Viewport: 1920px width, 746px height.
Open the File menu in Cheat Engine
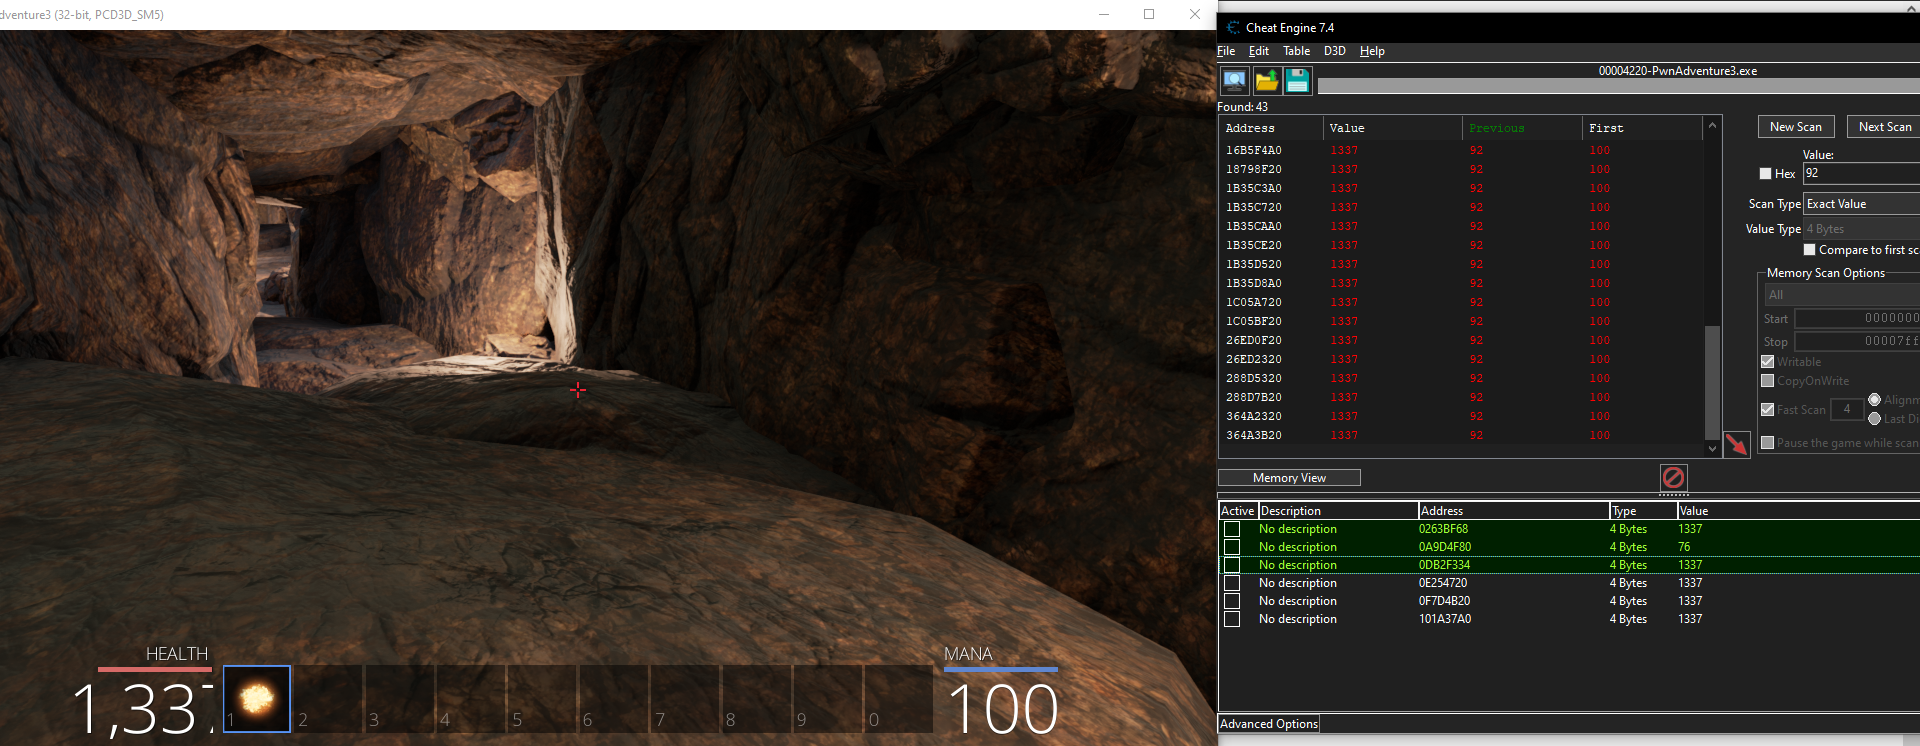point(1226,51)
